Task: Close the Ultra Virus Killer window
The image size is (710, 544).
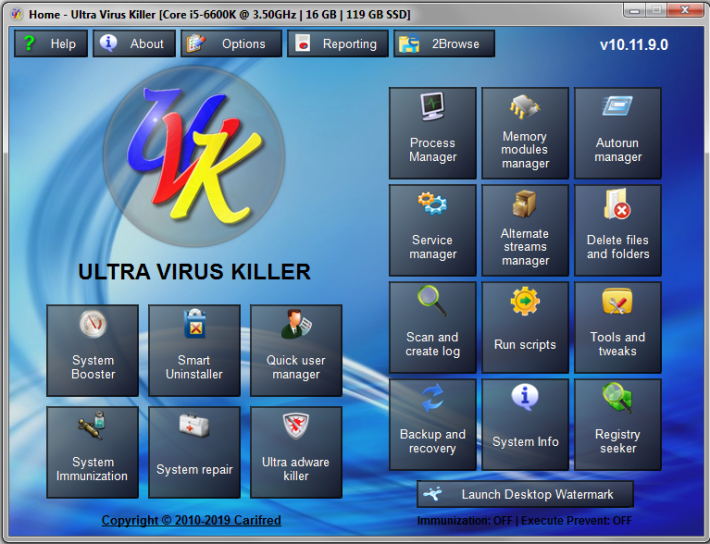Action: (x=686, y=10)
